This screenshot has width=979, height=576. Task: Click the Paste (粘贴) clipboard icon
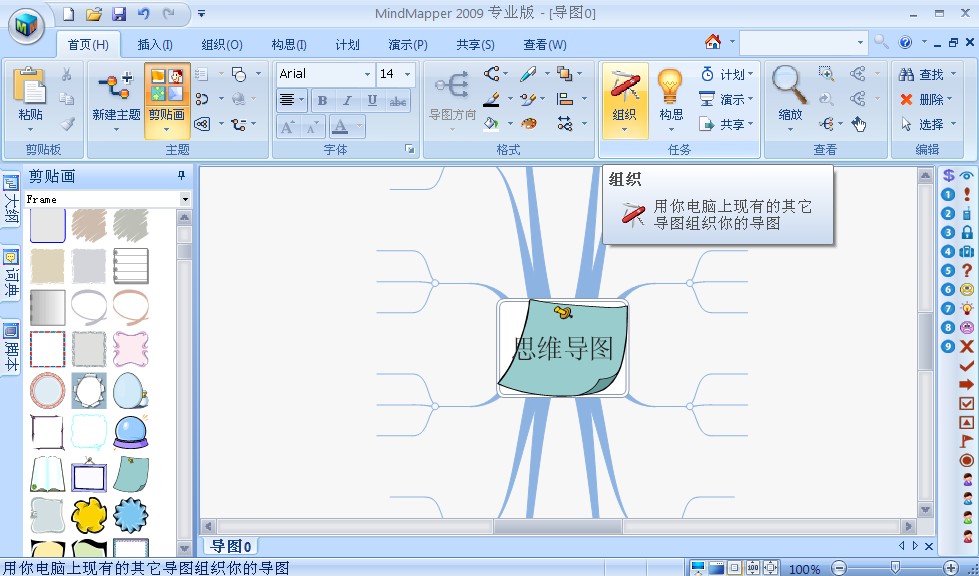click(x=30, y=85)
